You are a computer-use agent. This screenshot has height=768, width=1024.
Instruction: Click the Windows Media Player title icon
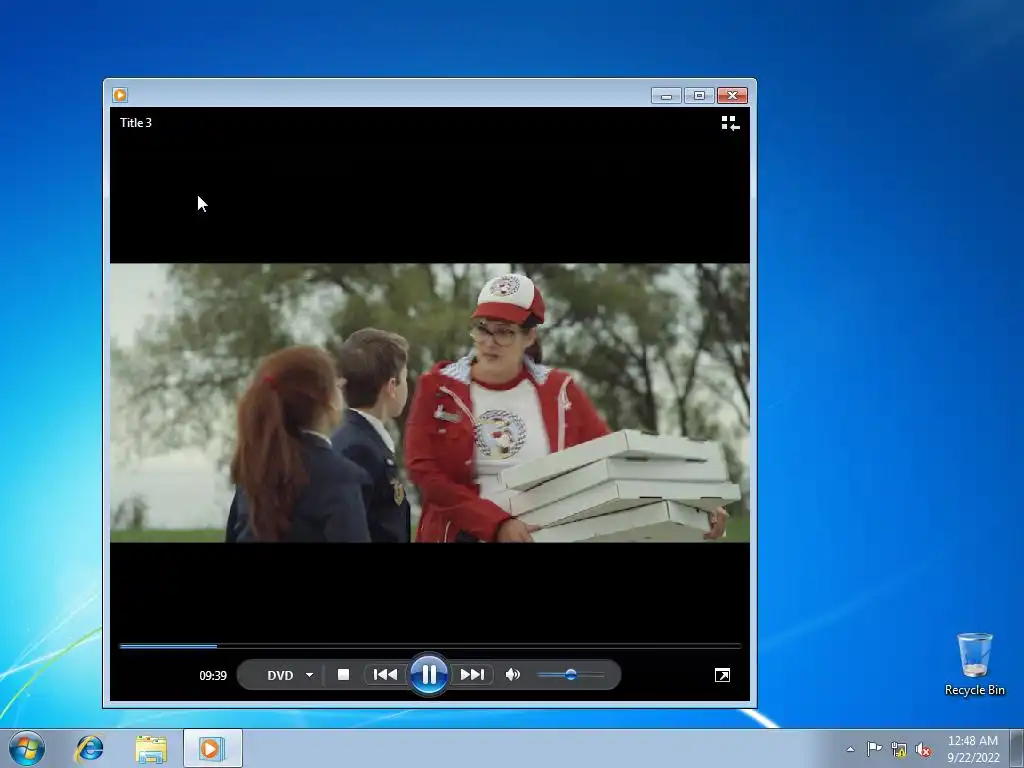pyautogui.click(x=120, y=95)
